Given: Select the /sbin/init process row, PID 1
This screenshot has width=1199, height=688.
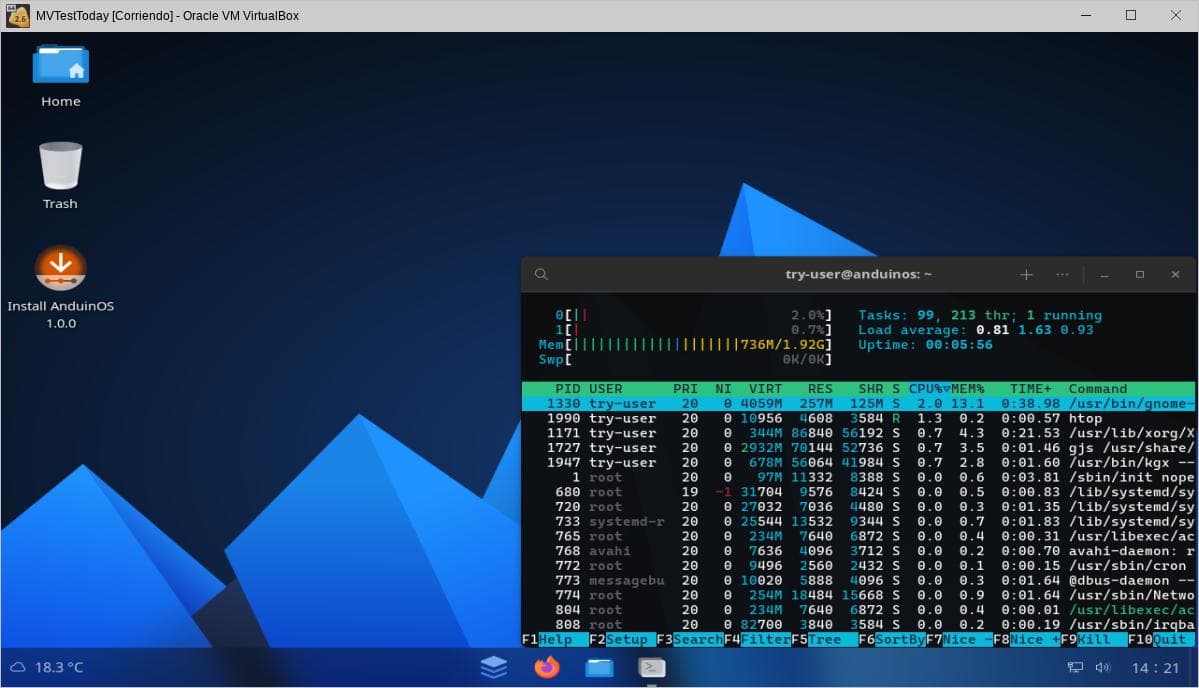Looking at the screenshot, I should coord(859,477).
